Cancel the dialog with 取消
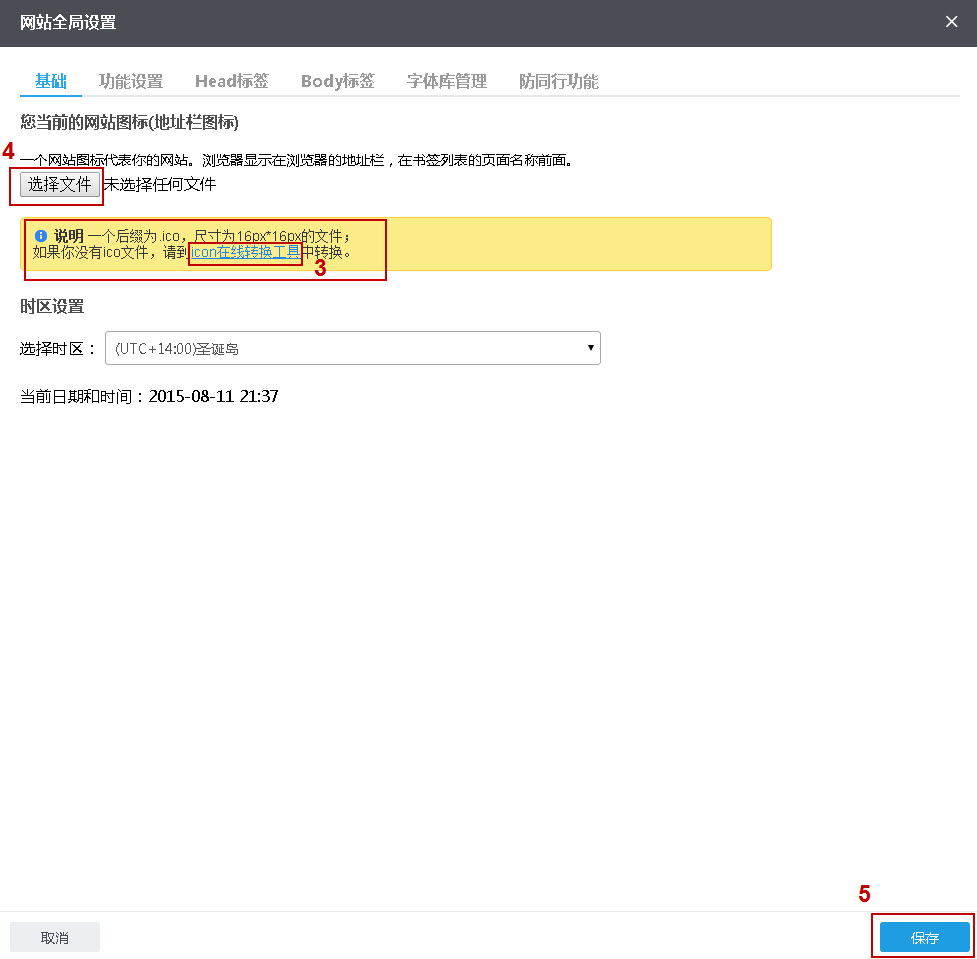 [54, 937]
